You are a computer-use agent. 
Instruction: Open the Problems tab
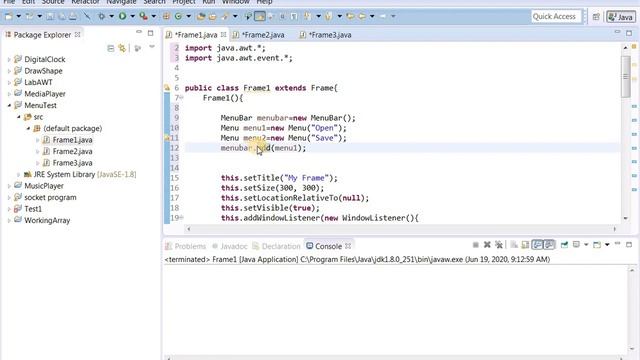point(186,246)
